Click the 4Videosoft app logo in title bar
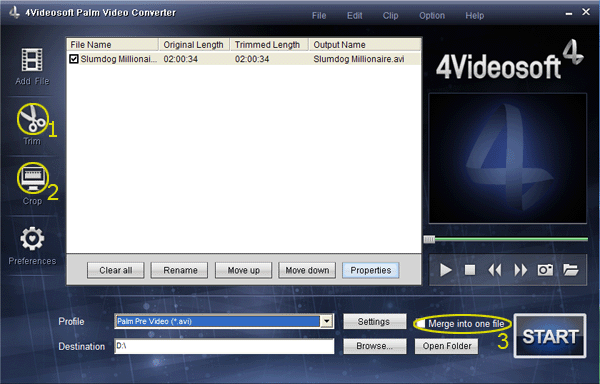600x384 pixels. pos(15,12)
